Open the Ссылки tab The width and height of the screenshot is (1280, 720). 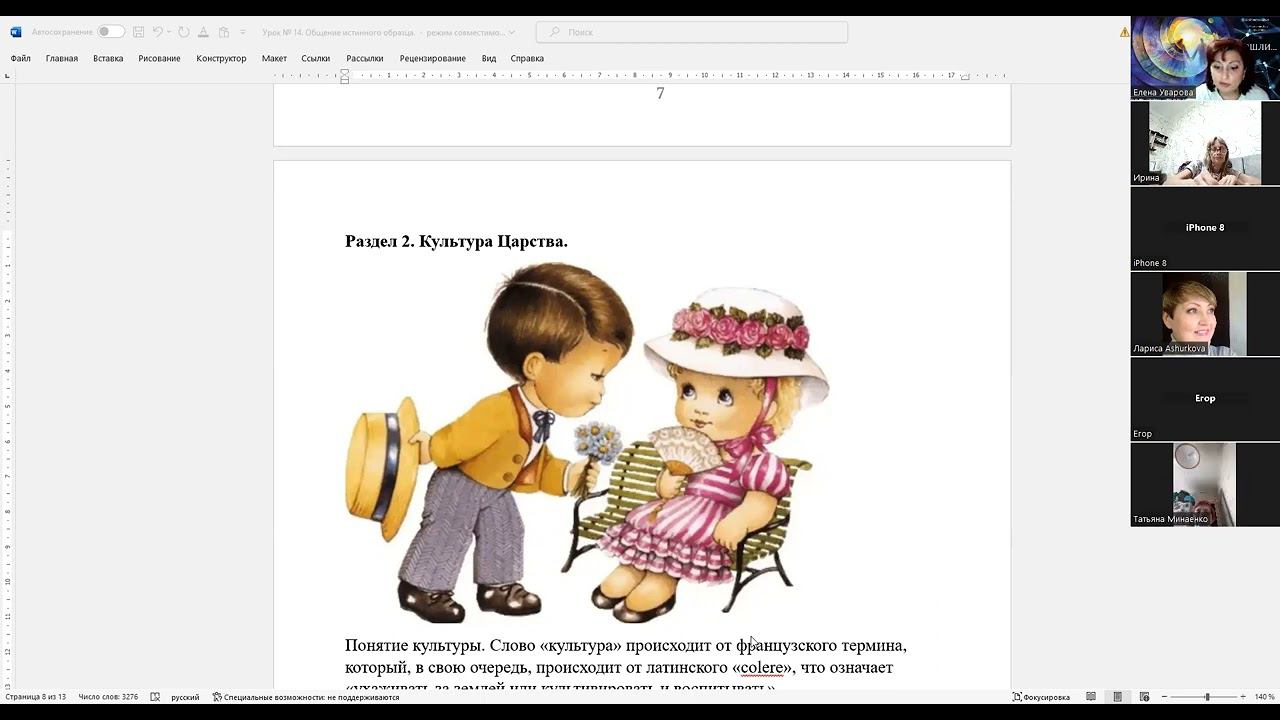pos(316,58)
